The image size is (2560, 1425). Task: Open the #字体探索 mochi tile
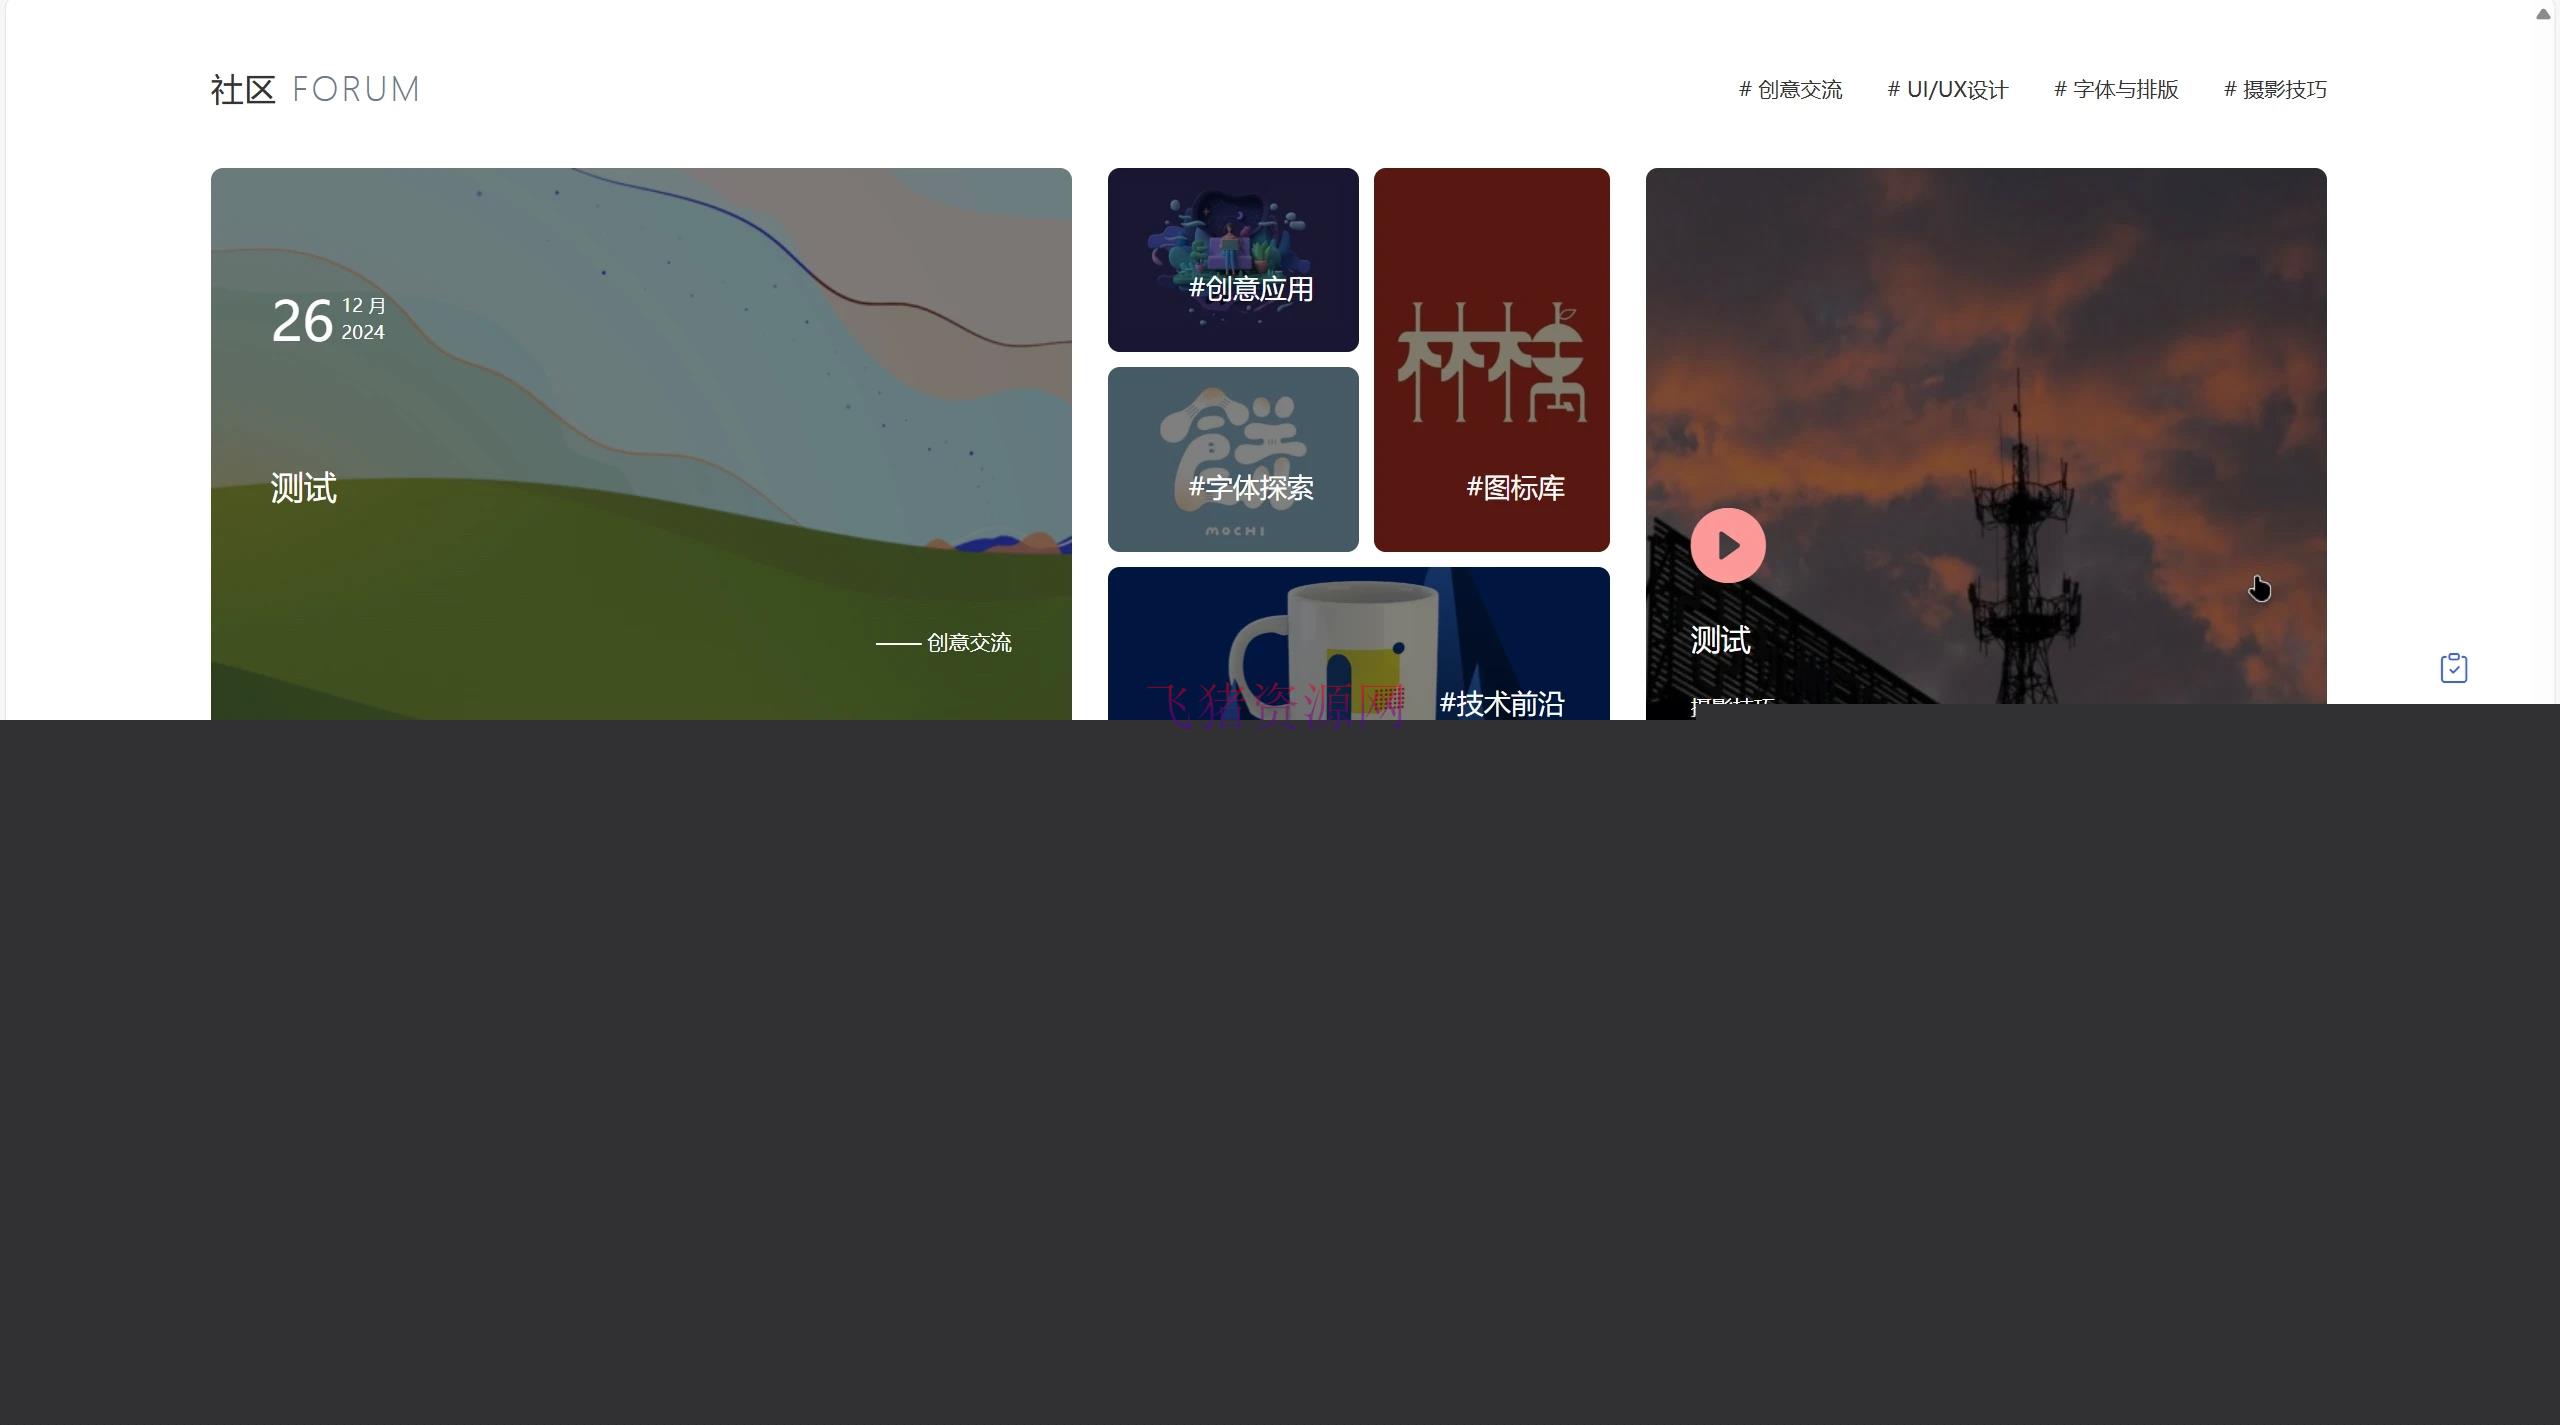tap(1250, 488)
